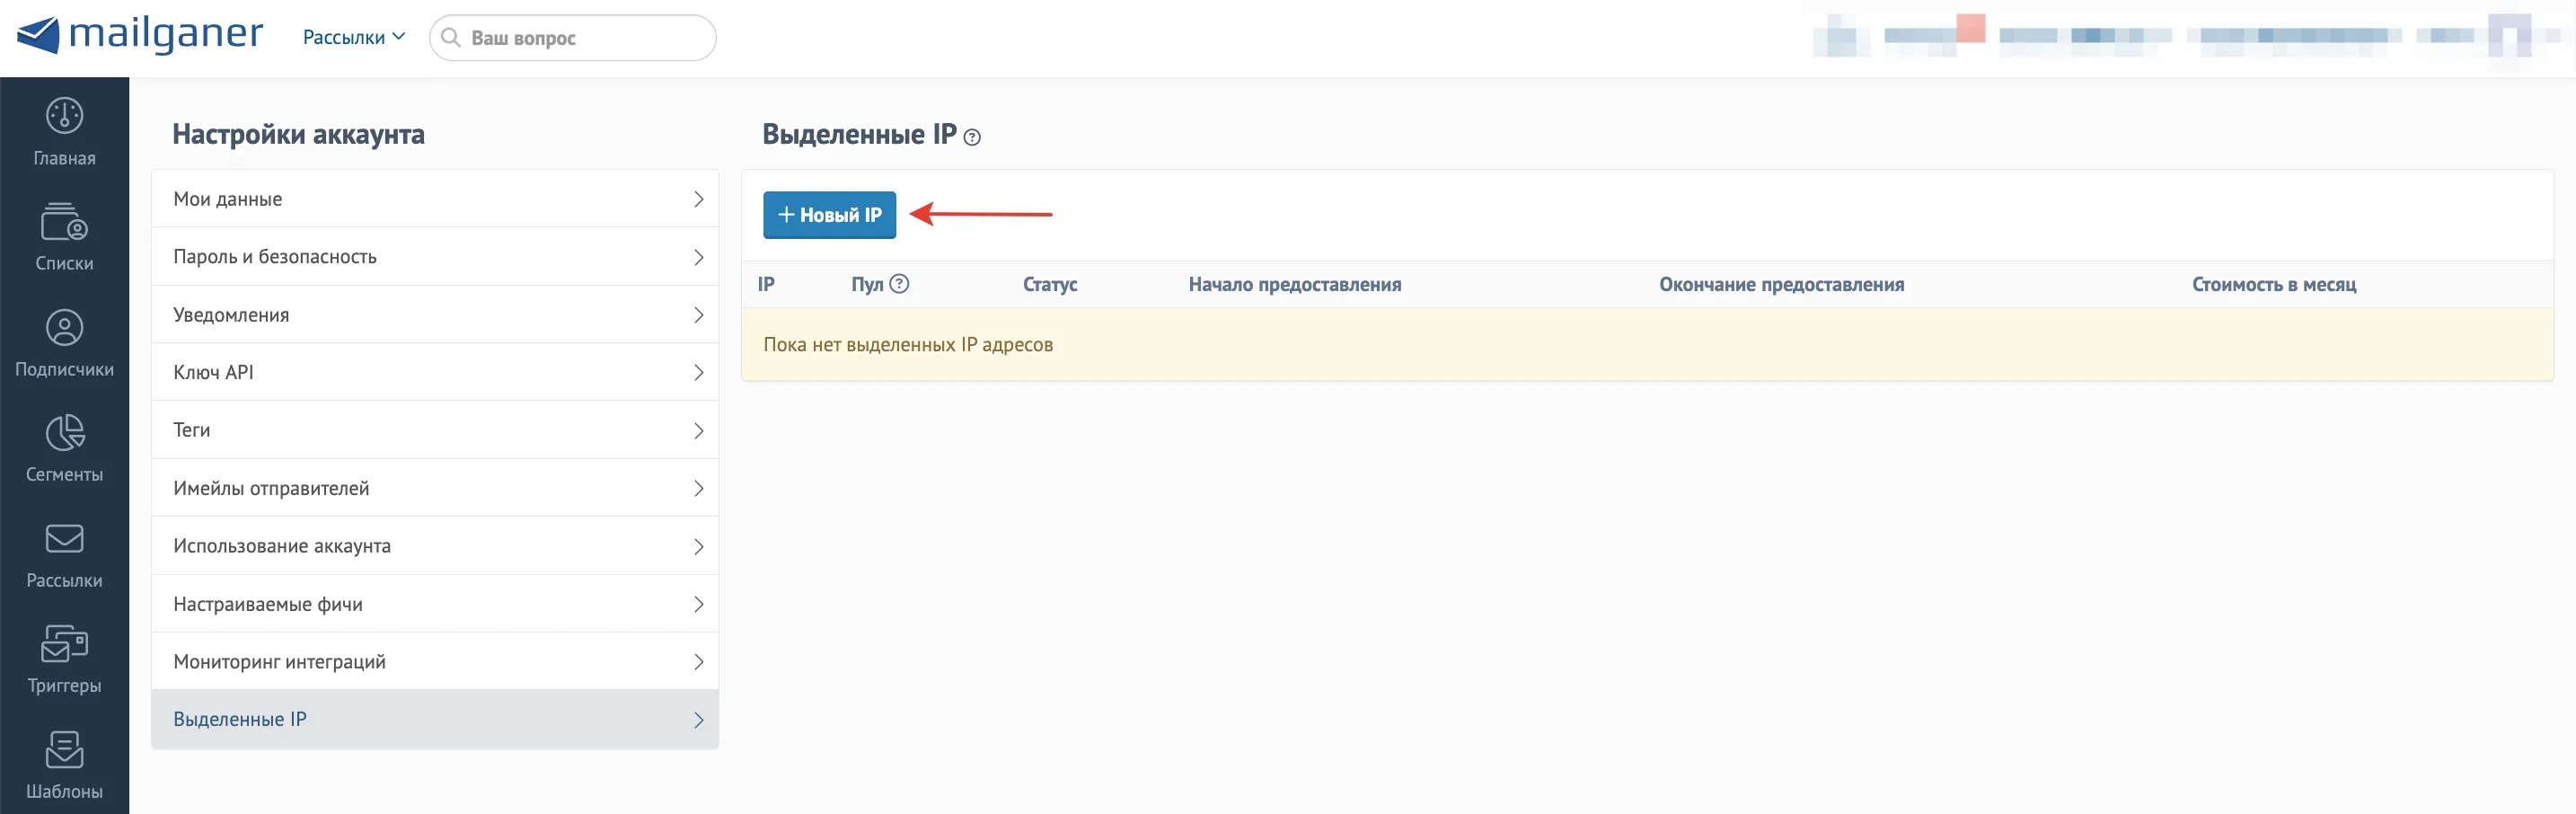Open the Триггеры sidebar icon

[x=64, y=644]
